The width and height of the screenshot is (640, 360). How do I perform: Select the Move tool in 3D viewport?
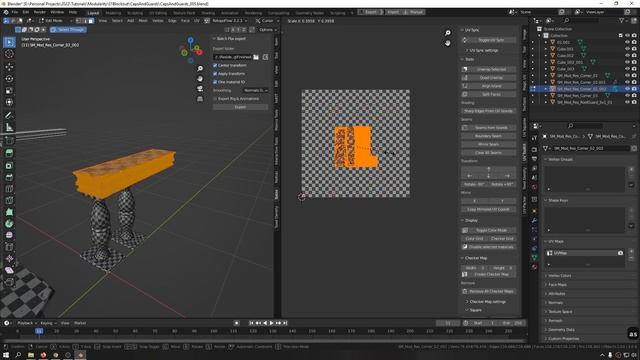click(x=9, y=67)
